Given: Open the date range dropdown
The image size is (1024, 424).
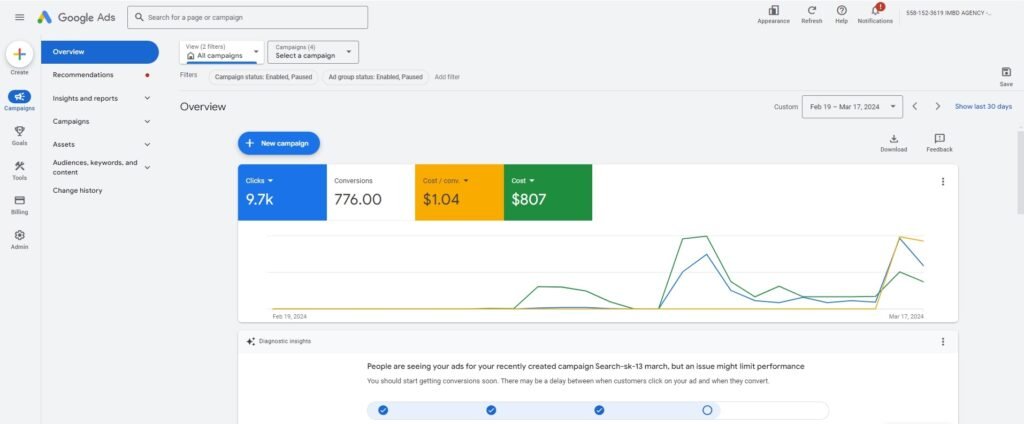Looking at the screenshot, I should (852, 106).
